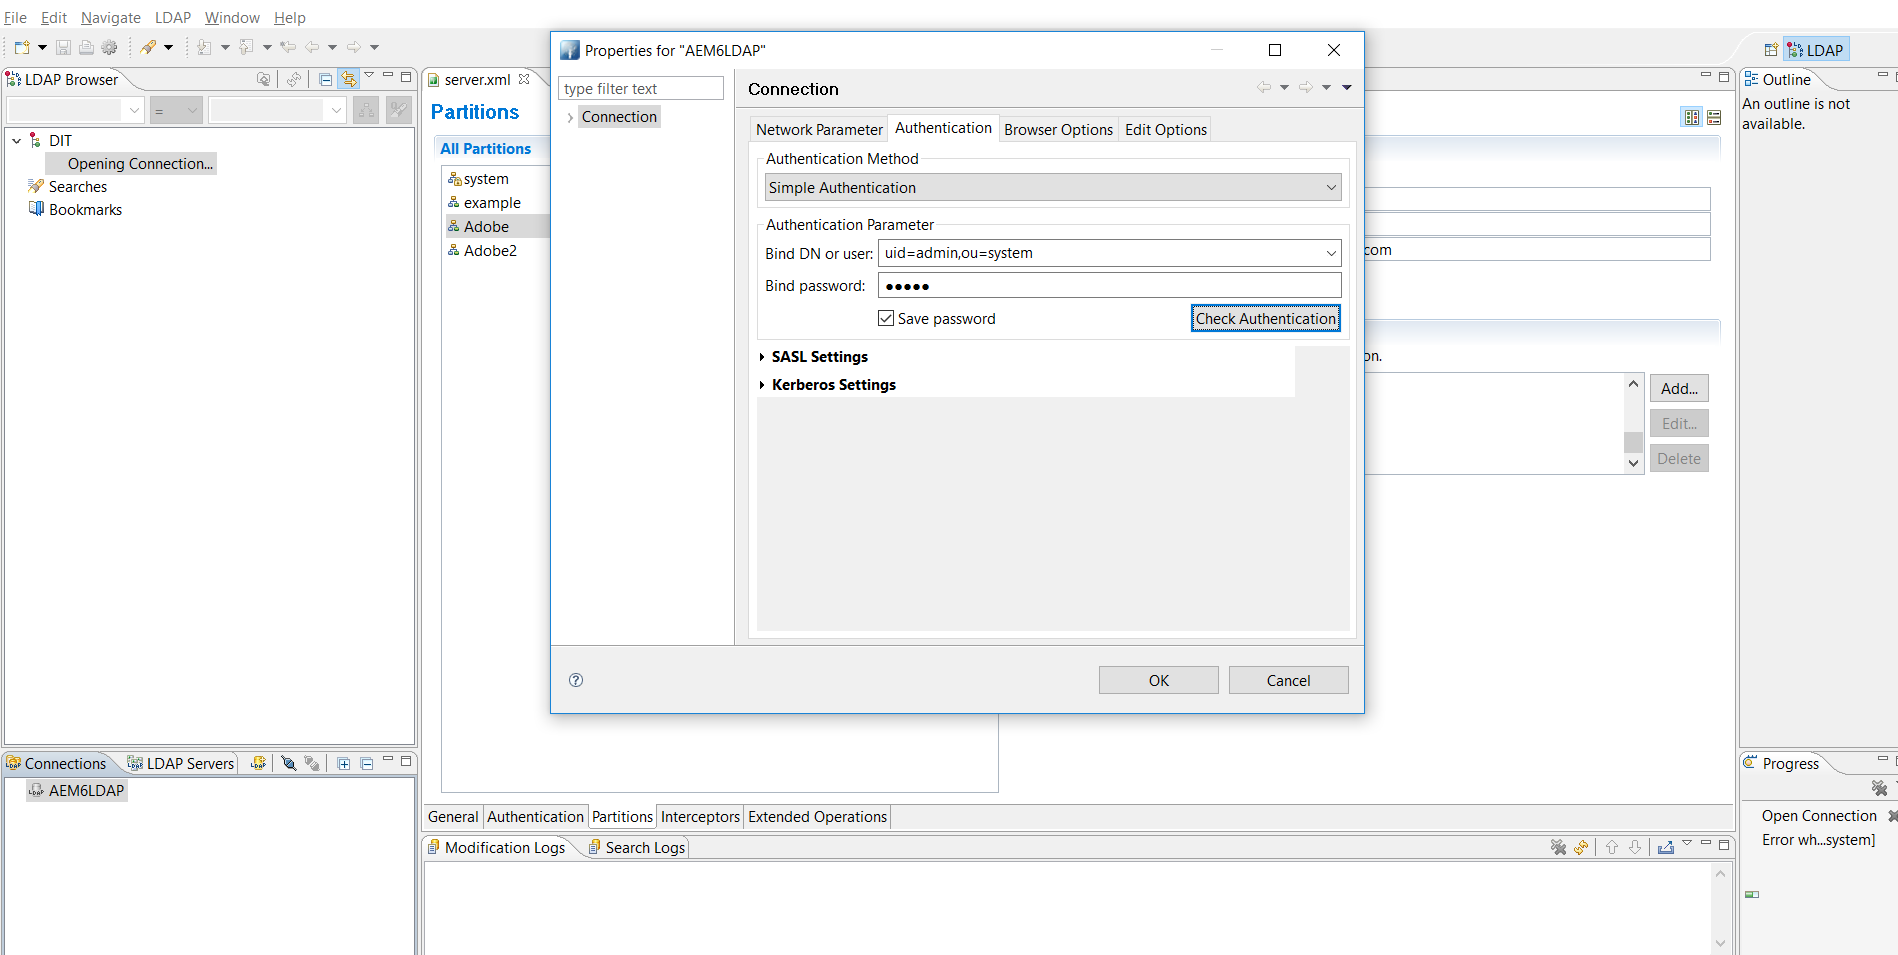Close the selected connection in Connections view
The height and width of the screenshot is (955, 1898).
pos(311,762)
